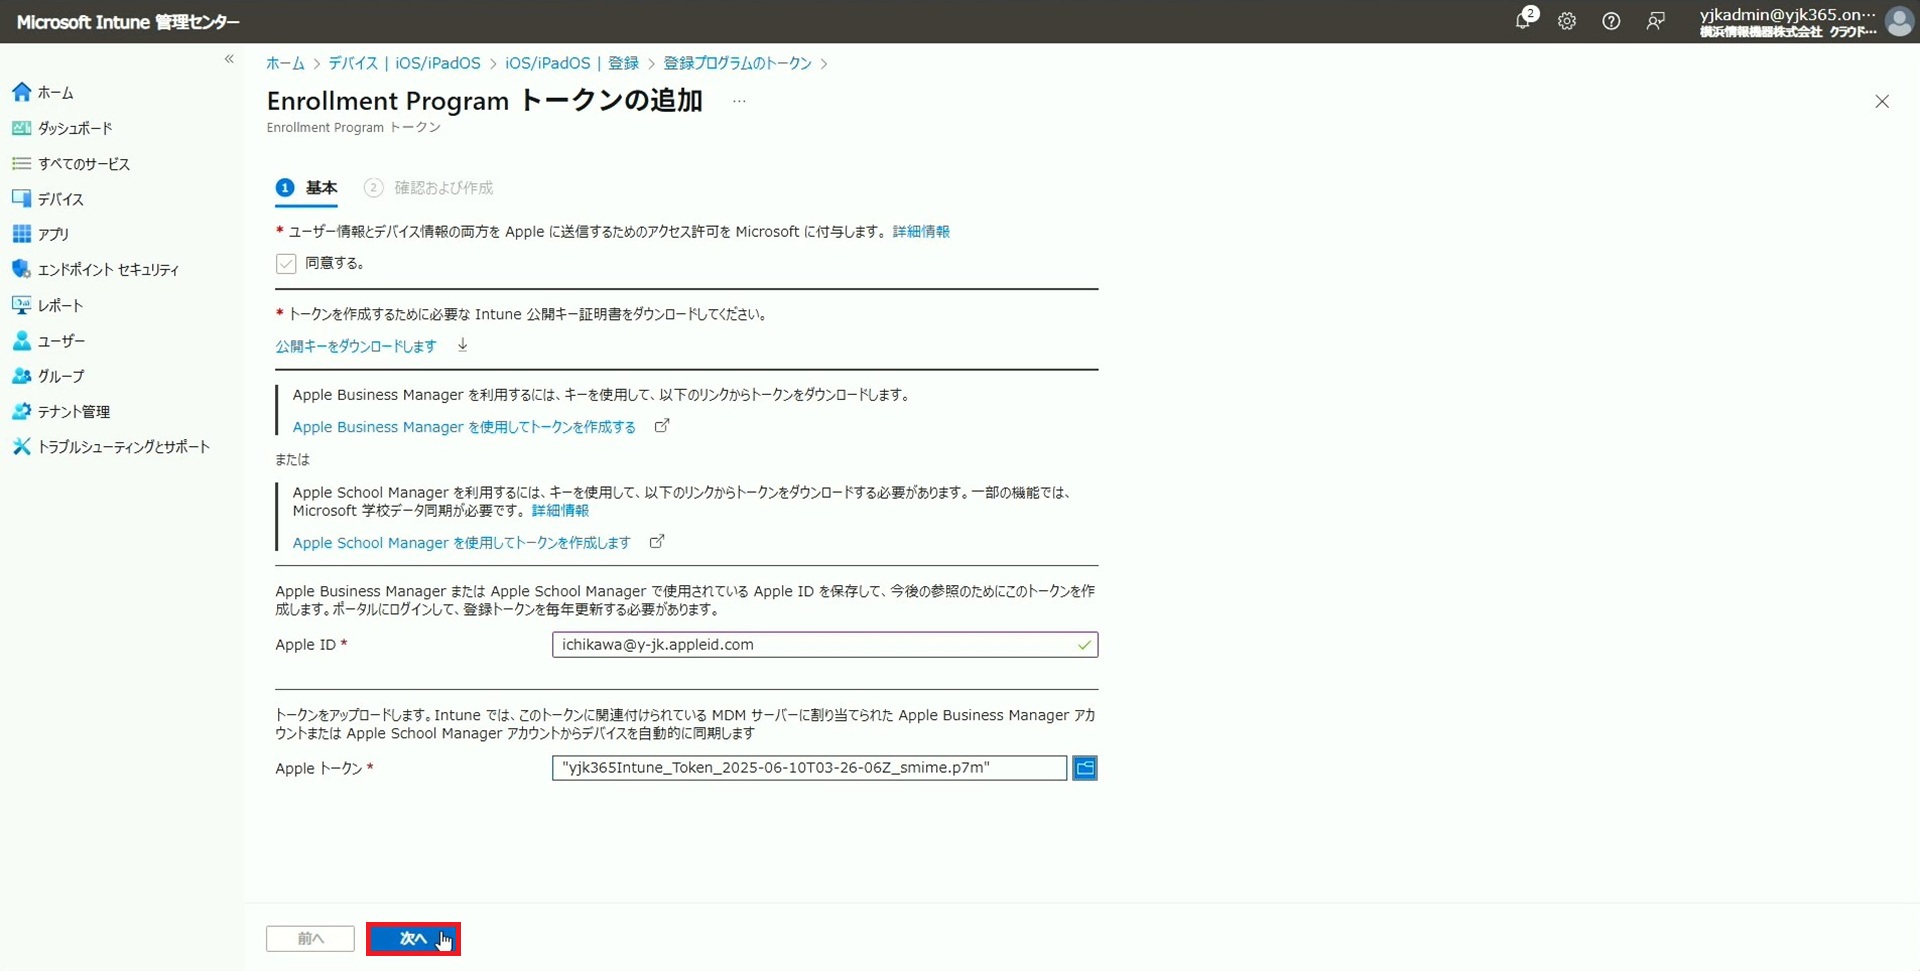Click テナント管理 tenant admin icon

[x=22, y=411]
